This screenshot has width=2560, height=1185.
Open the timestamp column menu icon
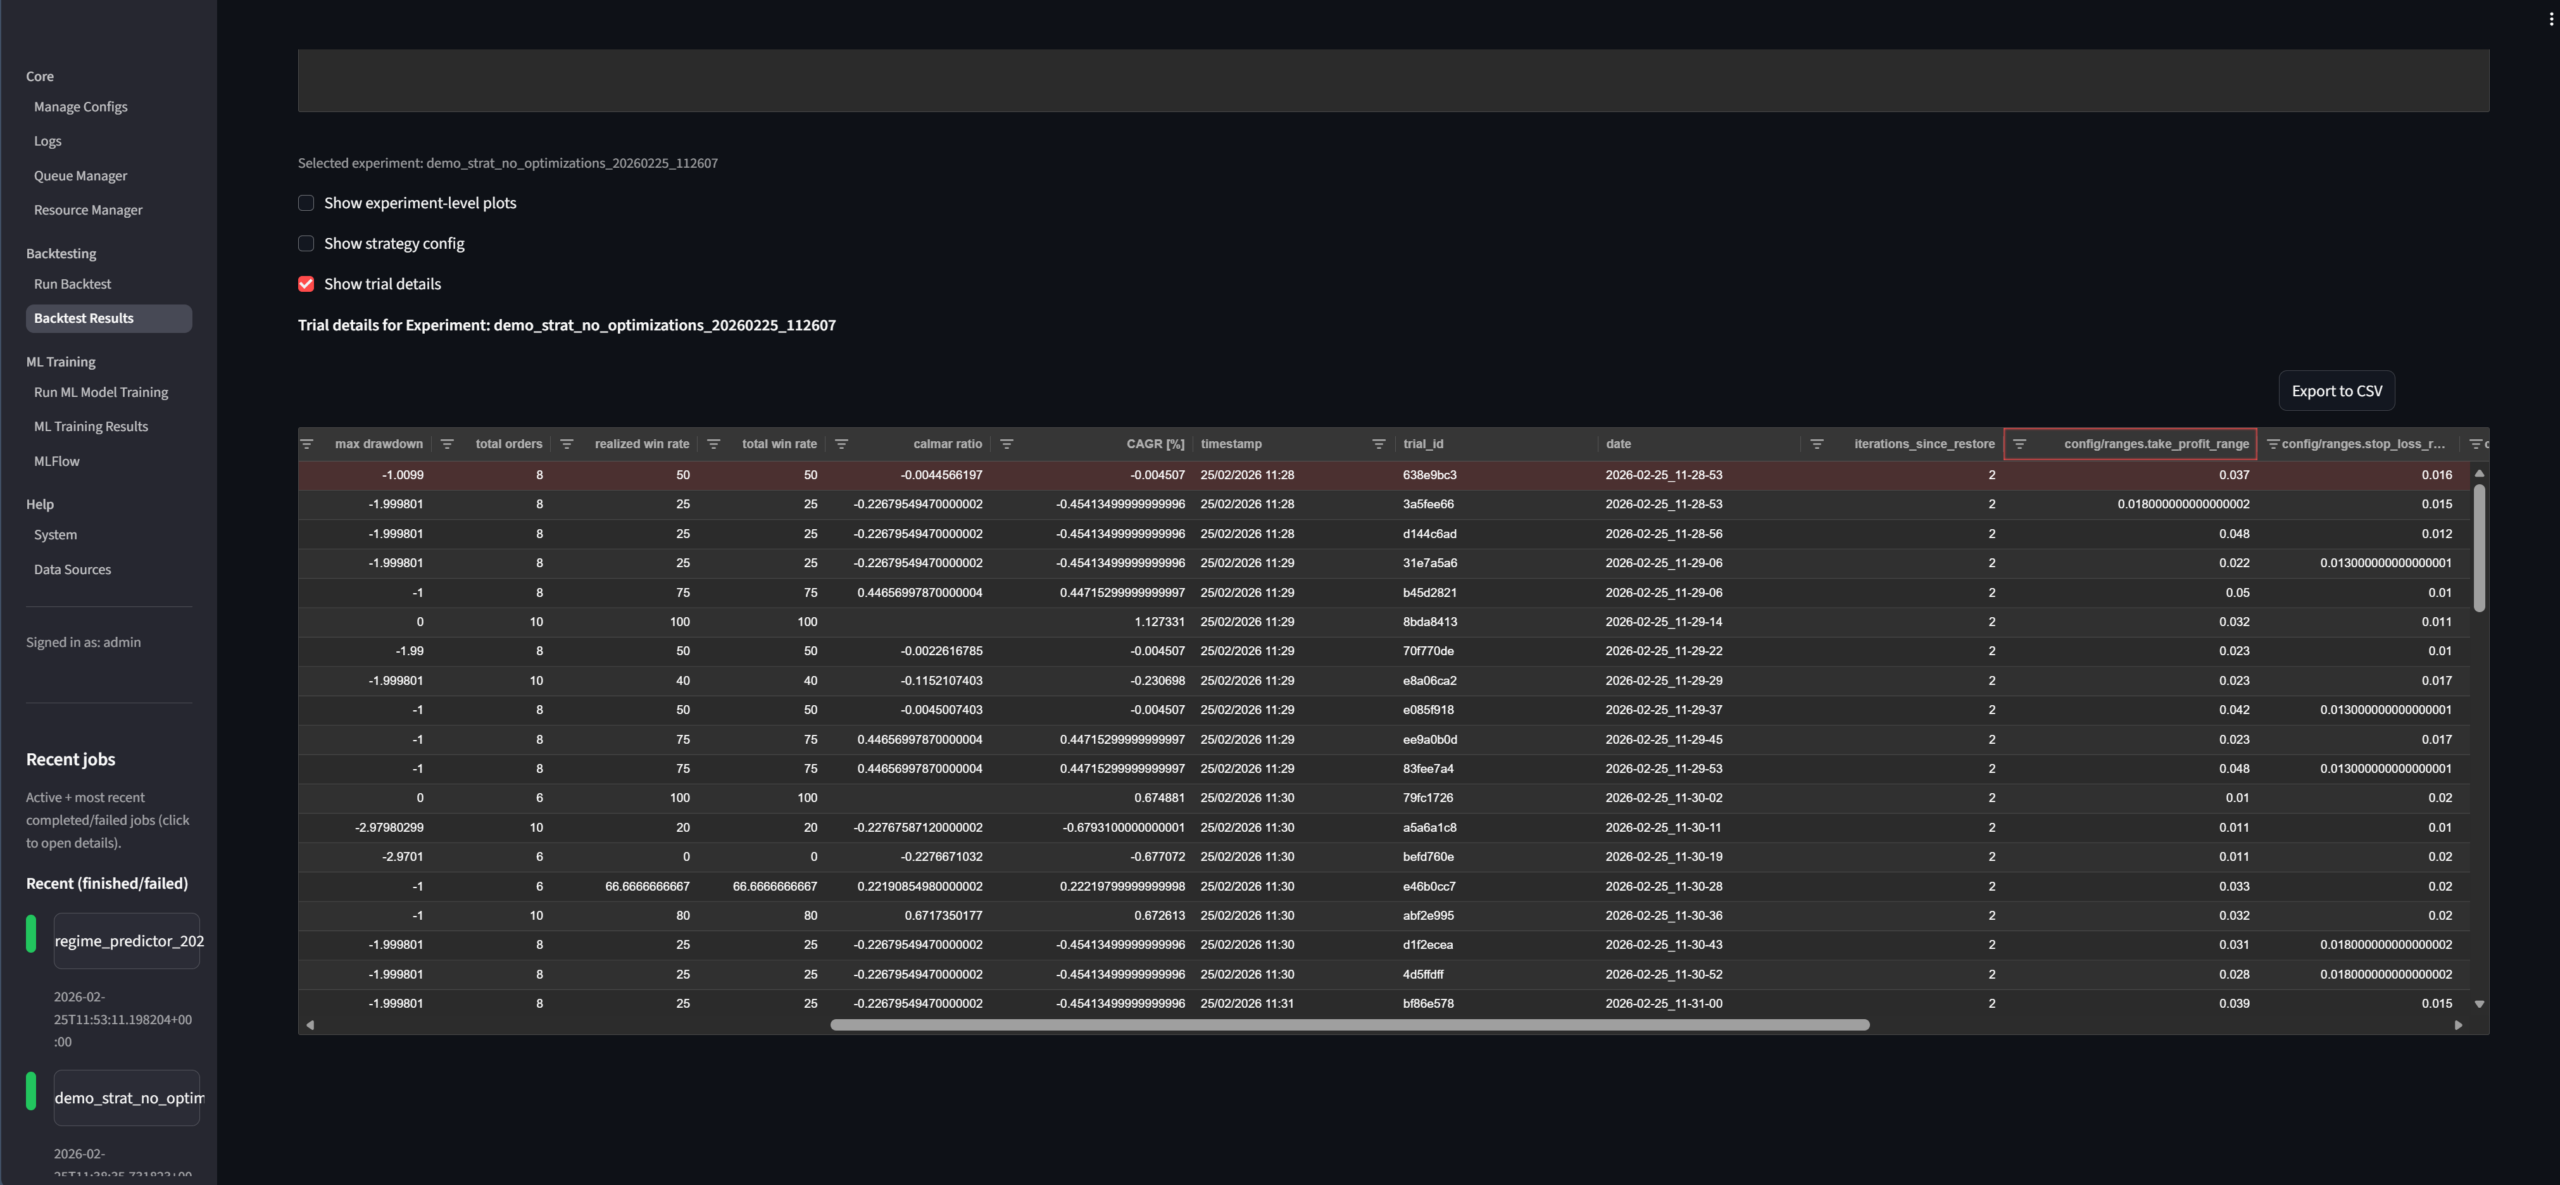pos(1378,444)
